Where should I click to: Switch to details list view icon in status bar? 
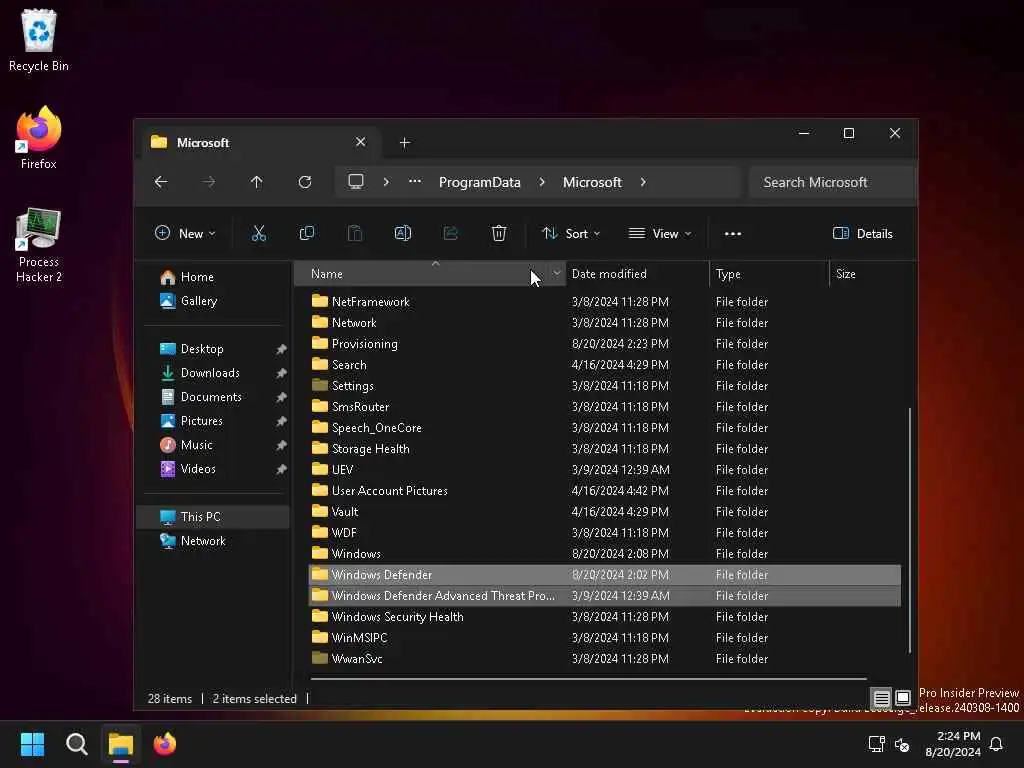pos(881,698)
